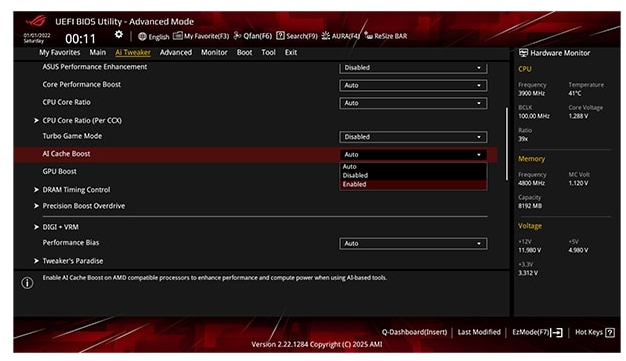
Task: Open settings gear next to clock
Action: [119, 35]
